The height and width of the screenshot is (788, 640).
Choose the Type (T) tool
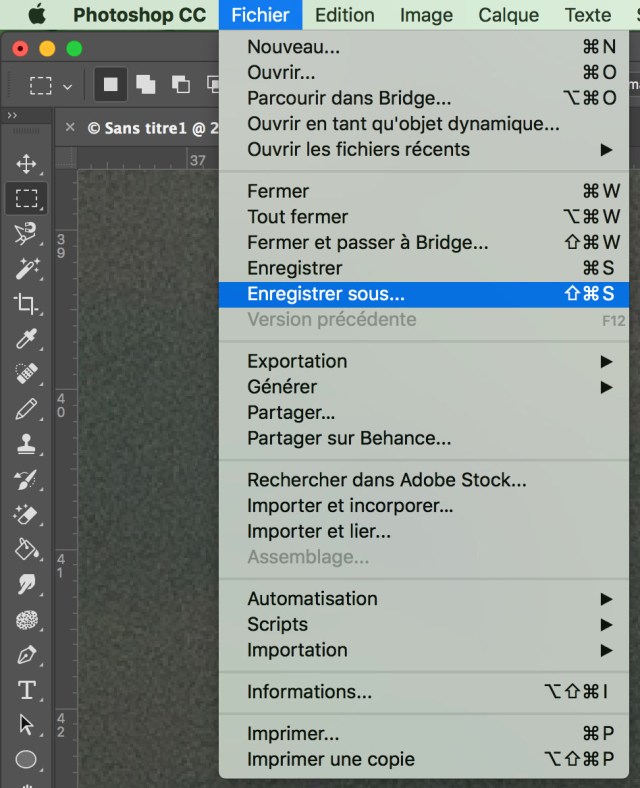[26, 690]
